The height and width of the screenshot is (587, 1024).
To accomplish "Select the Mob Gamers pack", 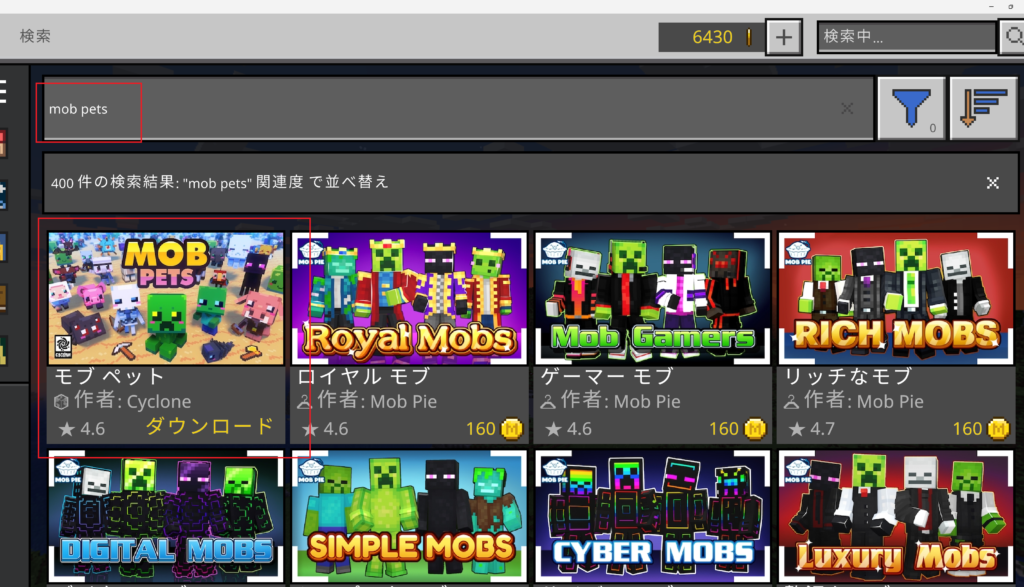I will pyautogui.click(x=652, y=297).
